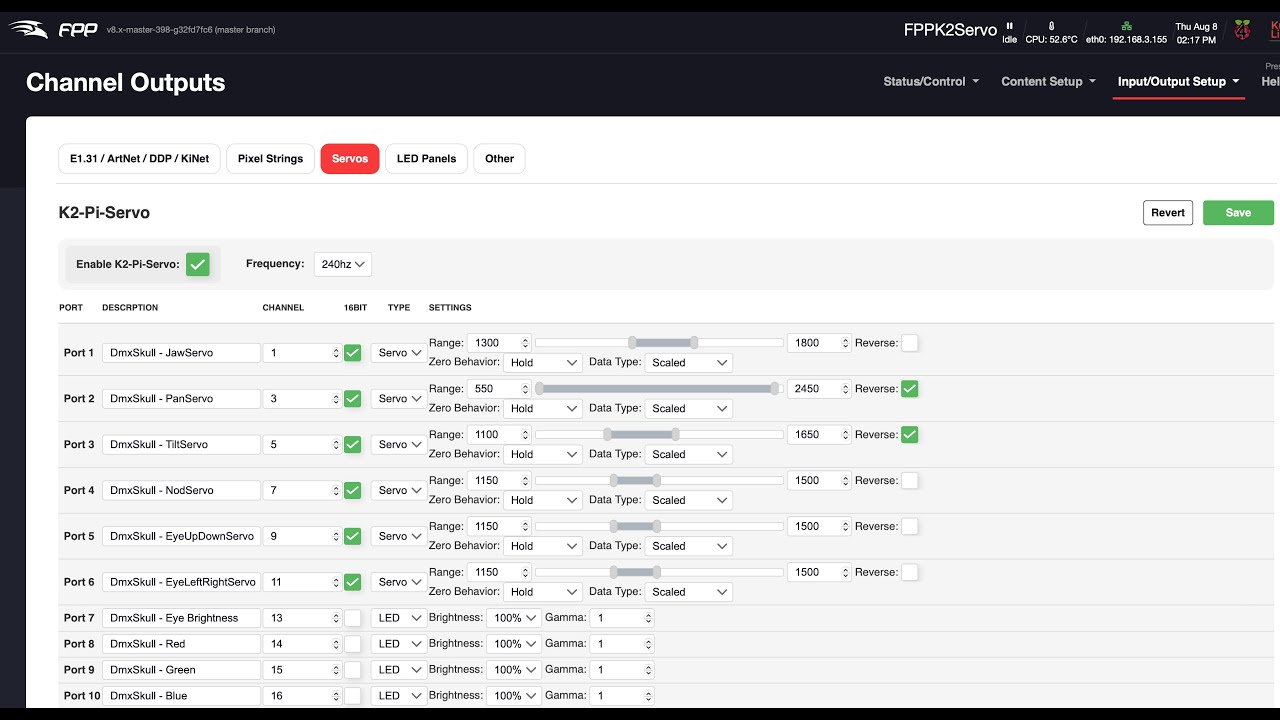
Task: Click the Port 2 range maximum field 2450
Action: pos(820,388)
